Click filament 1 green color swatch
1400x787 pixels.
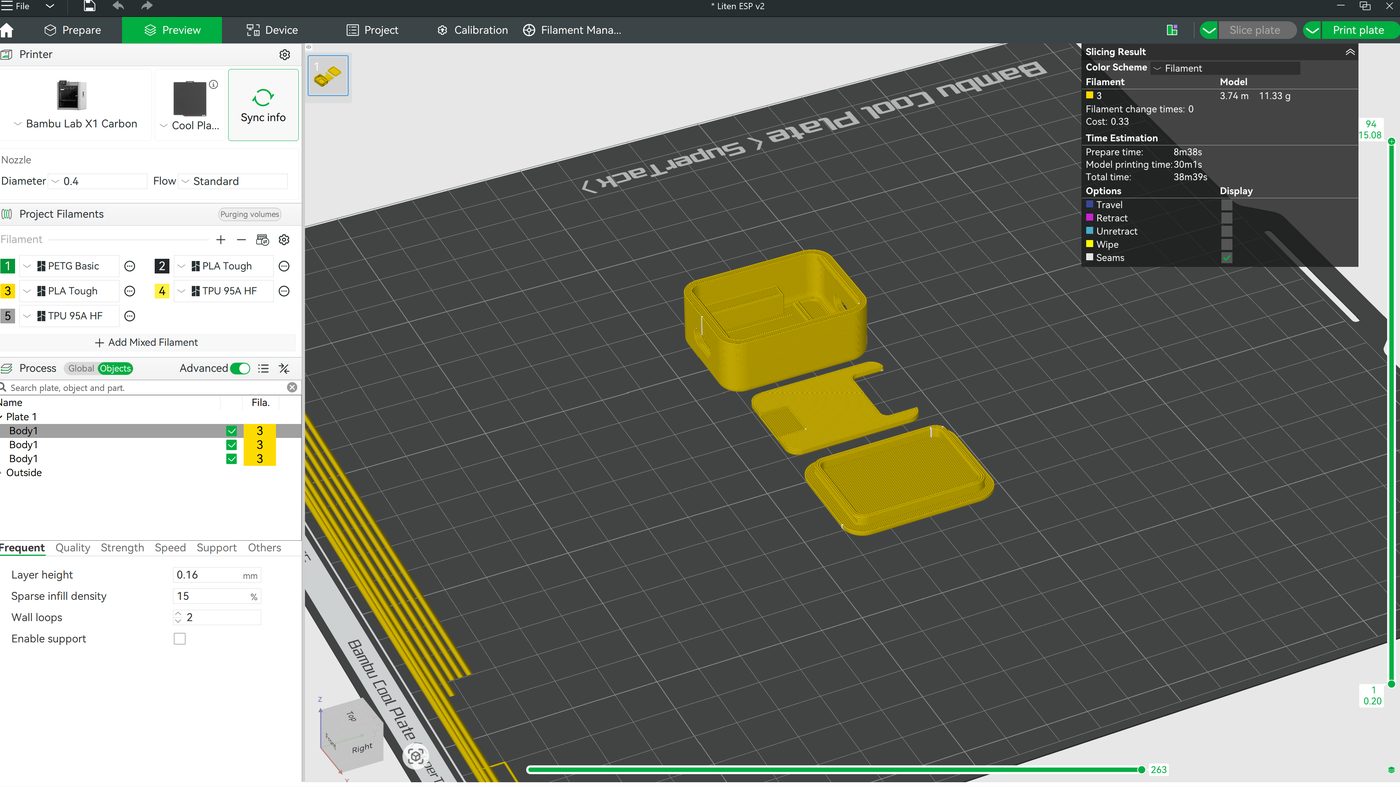tap(8, 266)
